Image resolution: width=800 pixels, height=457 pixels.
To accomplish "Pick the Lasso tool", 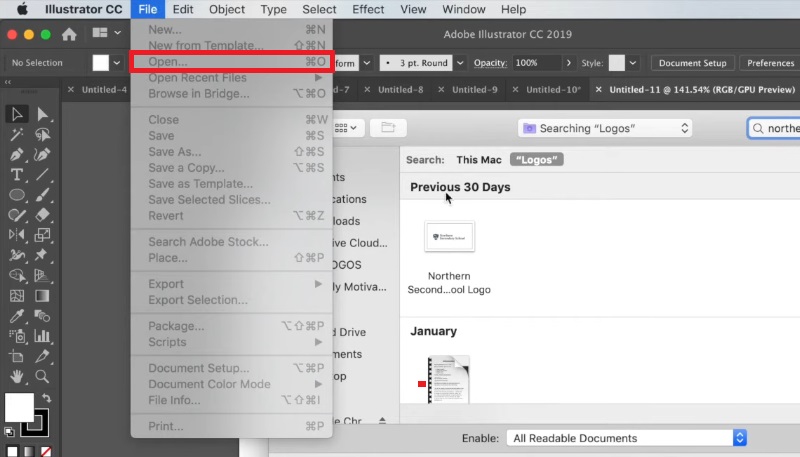I will pyautogui.click(x=42, y=135).
